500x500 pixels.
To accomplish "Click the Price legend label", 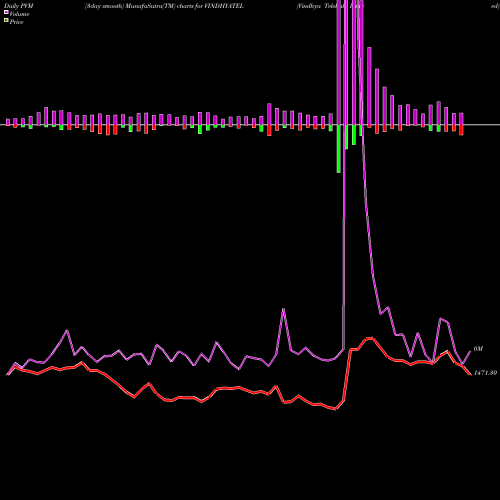I will point(16,22).
